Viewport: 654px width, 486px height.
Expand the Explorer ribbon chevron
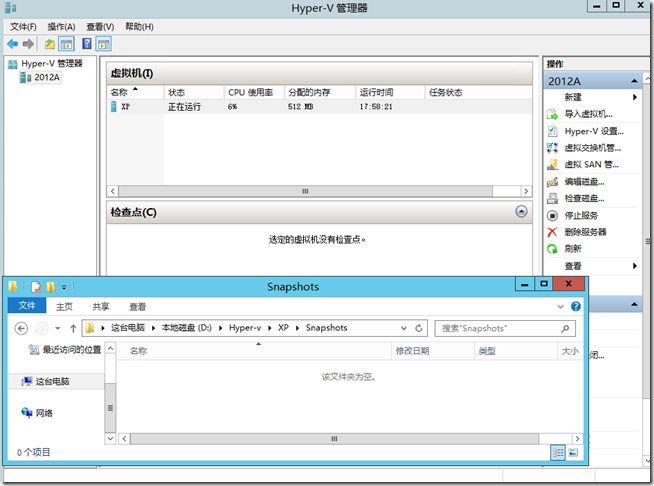click(561, 307)
